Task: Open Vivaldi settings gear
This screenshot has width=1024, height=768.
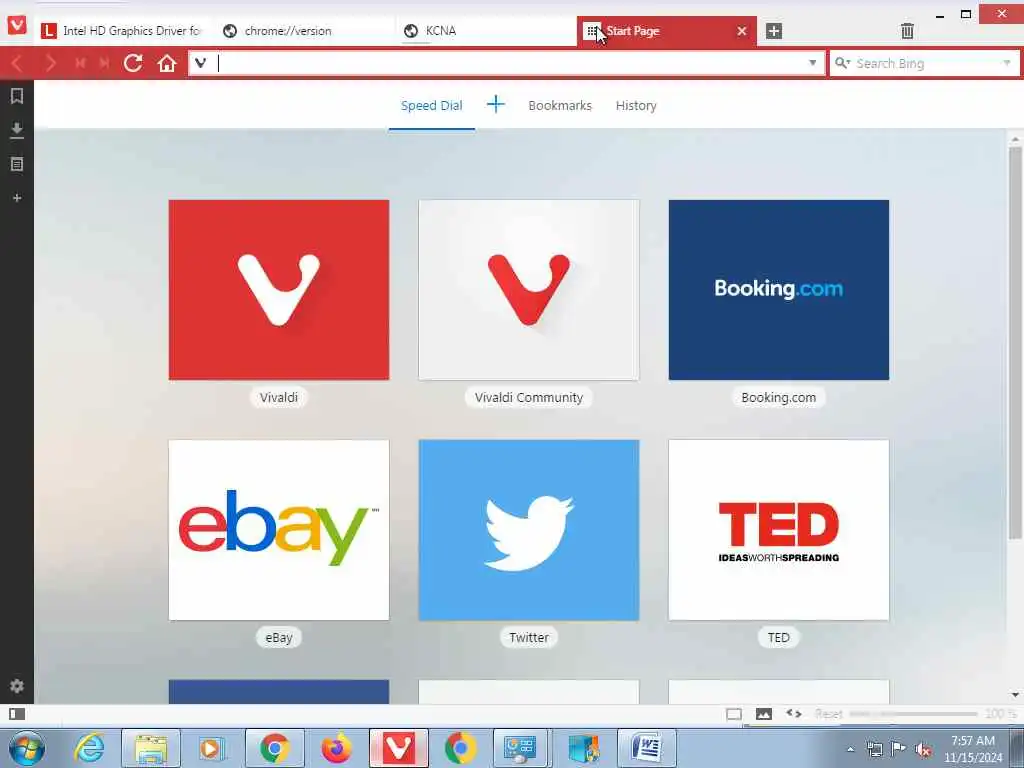Action: click(17, 686)
